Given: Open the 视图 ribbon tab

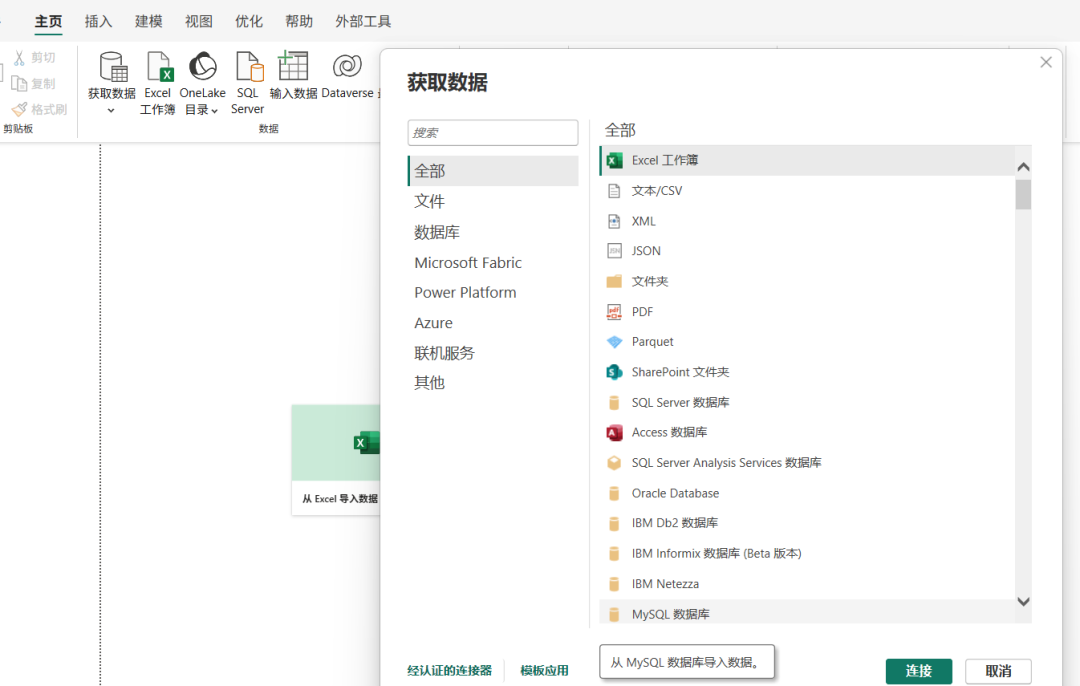Looking at the screenshot, I should 199,21.
